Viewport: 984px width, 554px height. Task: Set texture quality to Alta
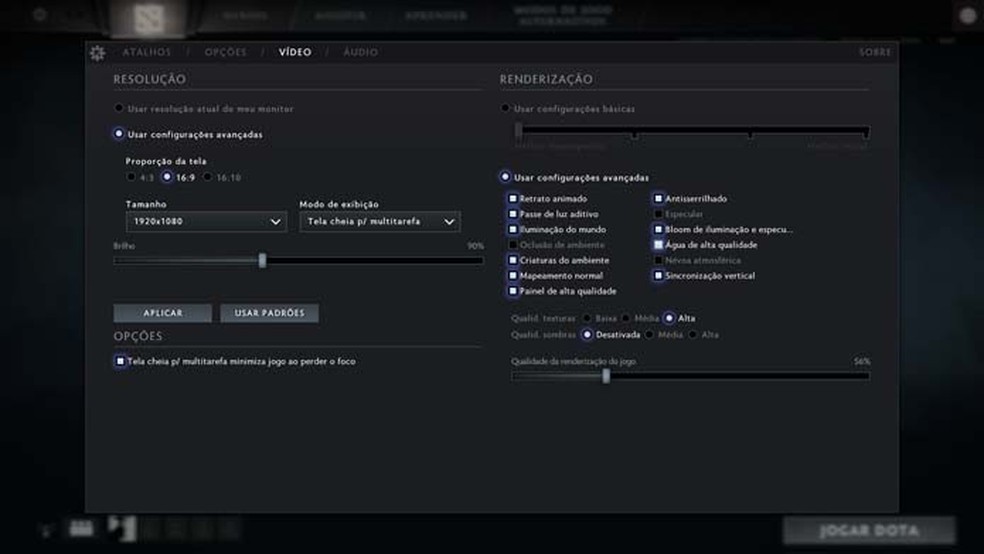click(670, 318)
